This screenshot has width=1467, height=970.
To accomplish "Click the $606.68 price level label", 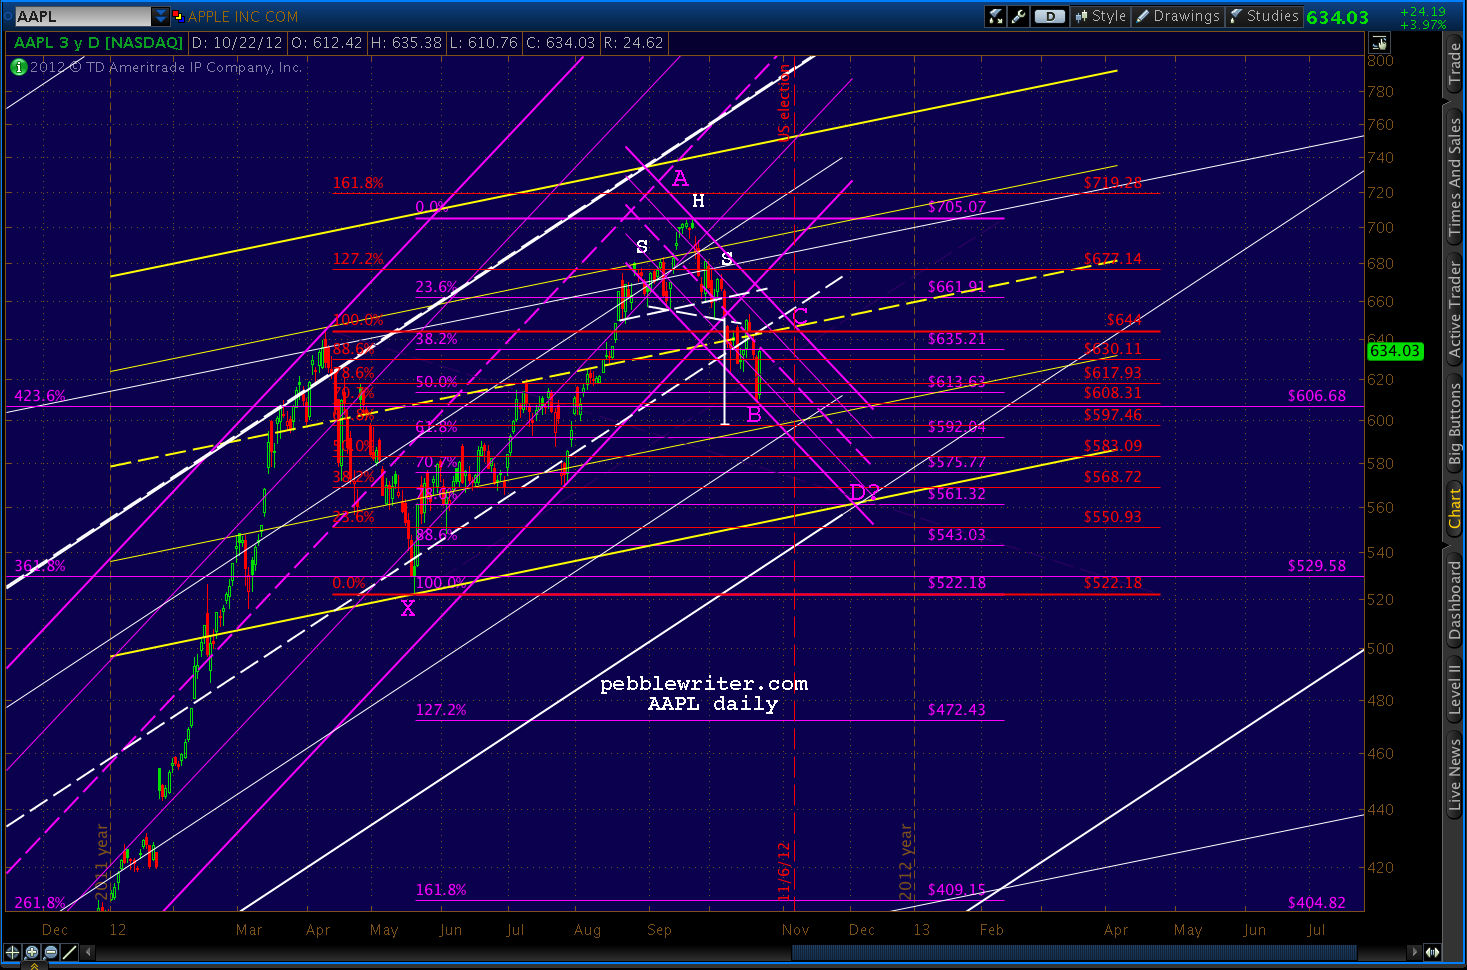I will (1317, 396).
